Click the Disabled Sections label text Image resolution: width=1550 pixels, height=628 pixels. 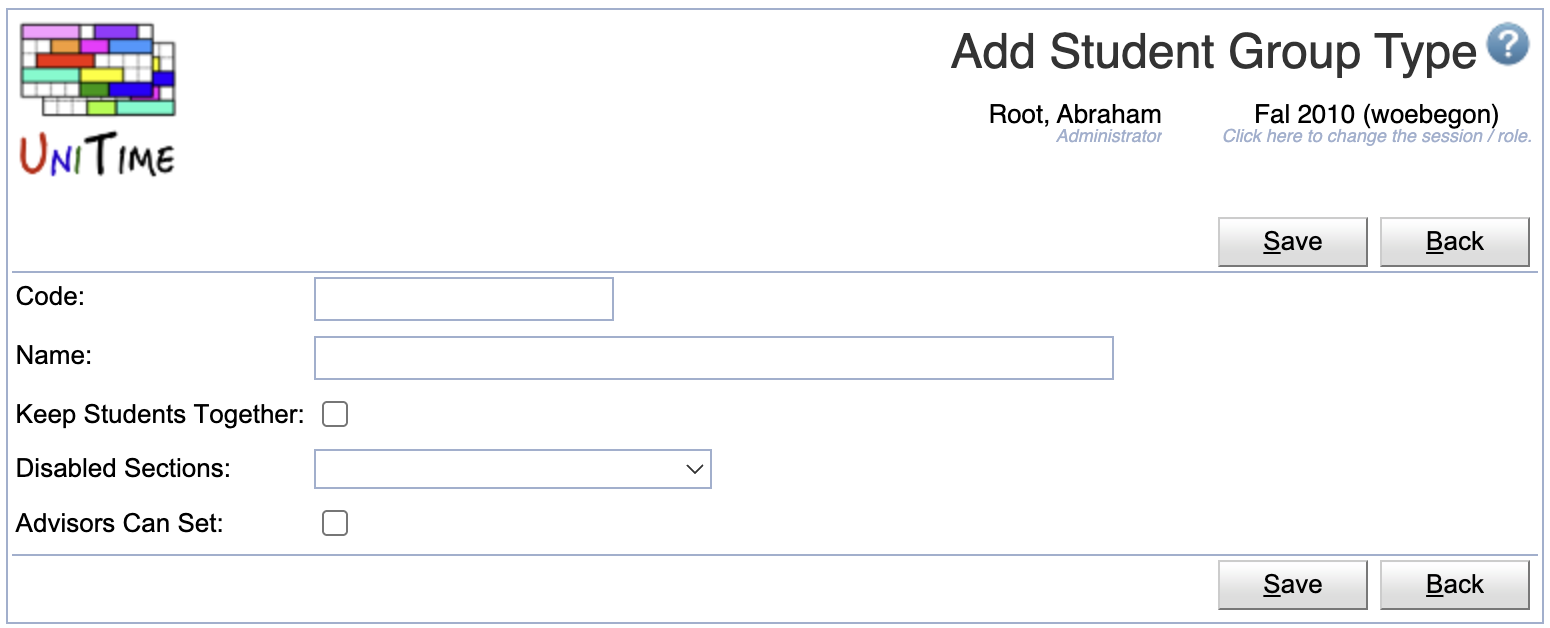coord(124,468)
